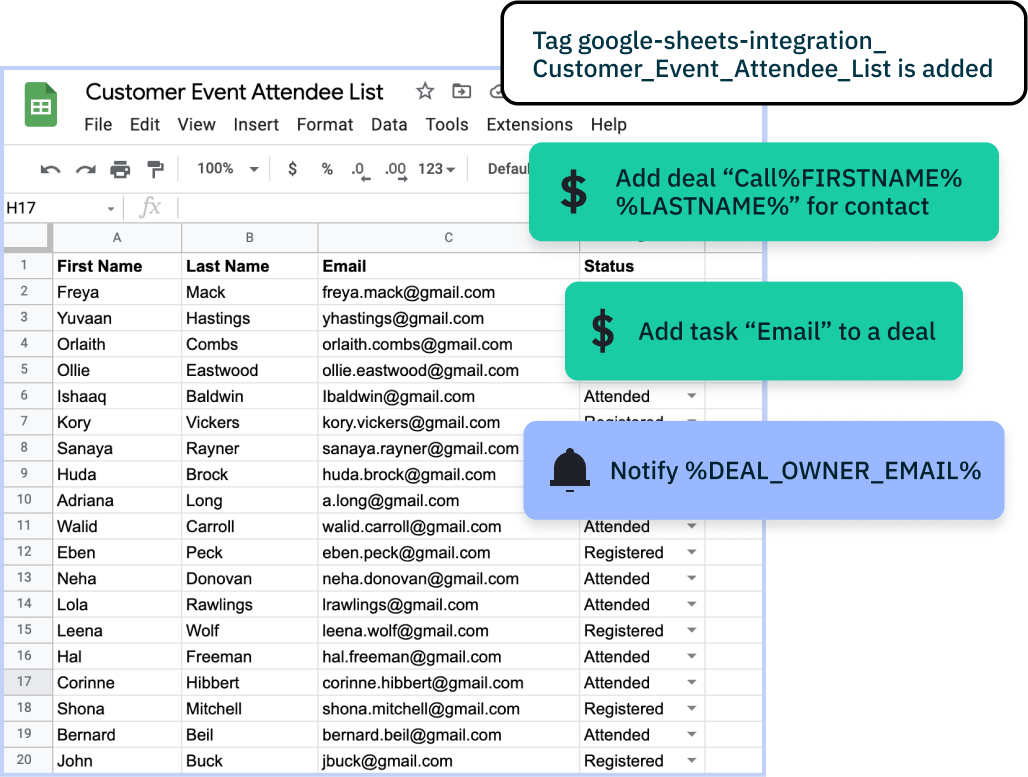Open the Extensions menu
Screen dimensions: 1028x777
[x=529, y=125]
